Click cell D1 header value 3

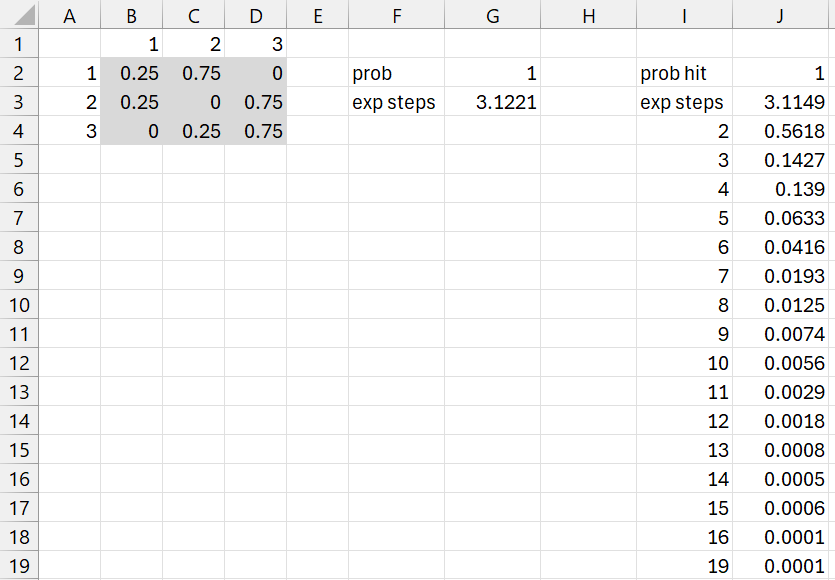tap(256, 43)
